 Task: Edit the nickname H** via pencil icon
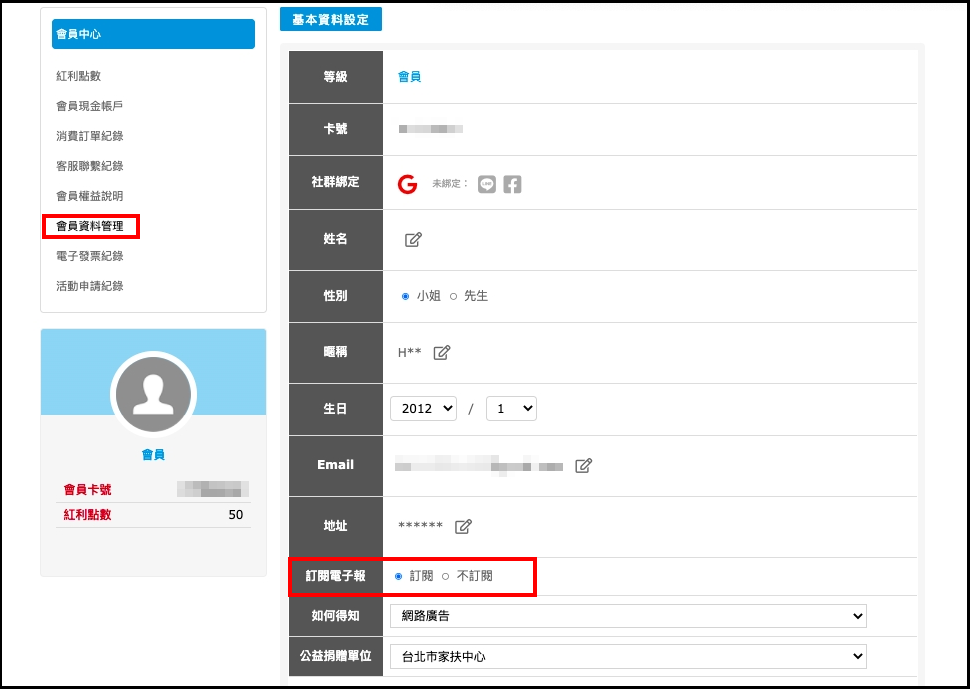pos(441,352)
